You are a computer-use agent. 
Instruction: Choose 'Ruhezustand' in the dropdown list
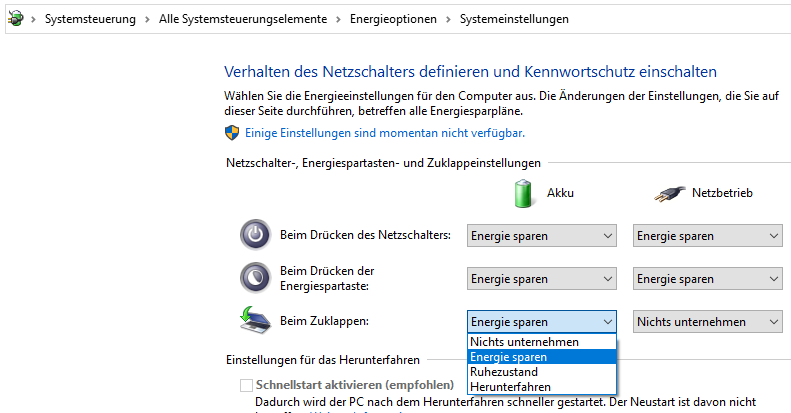504,371
